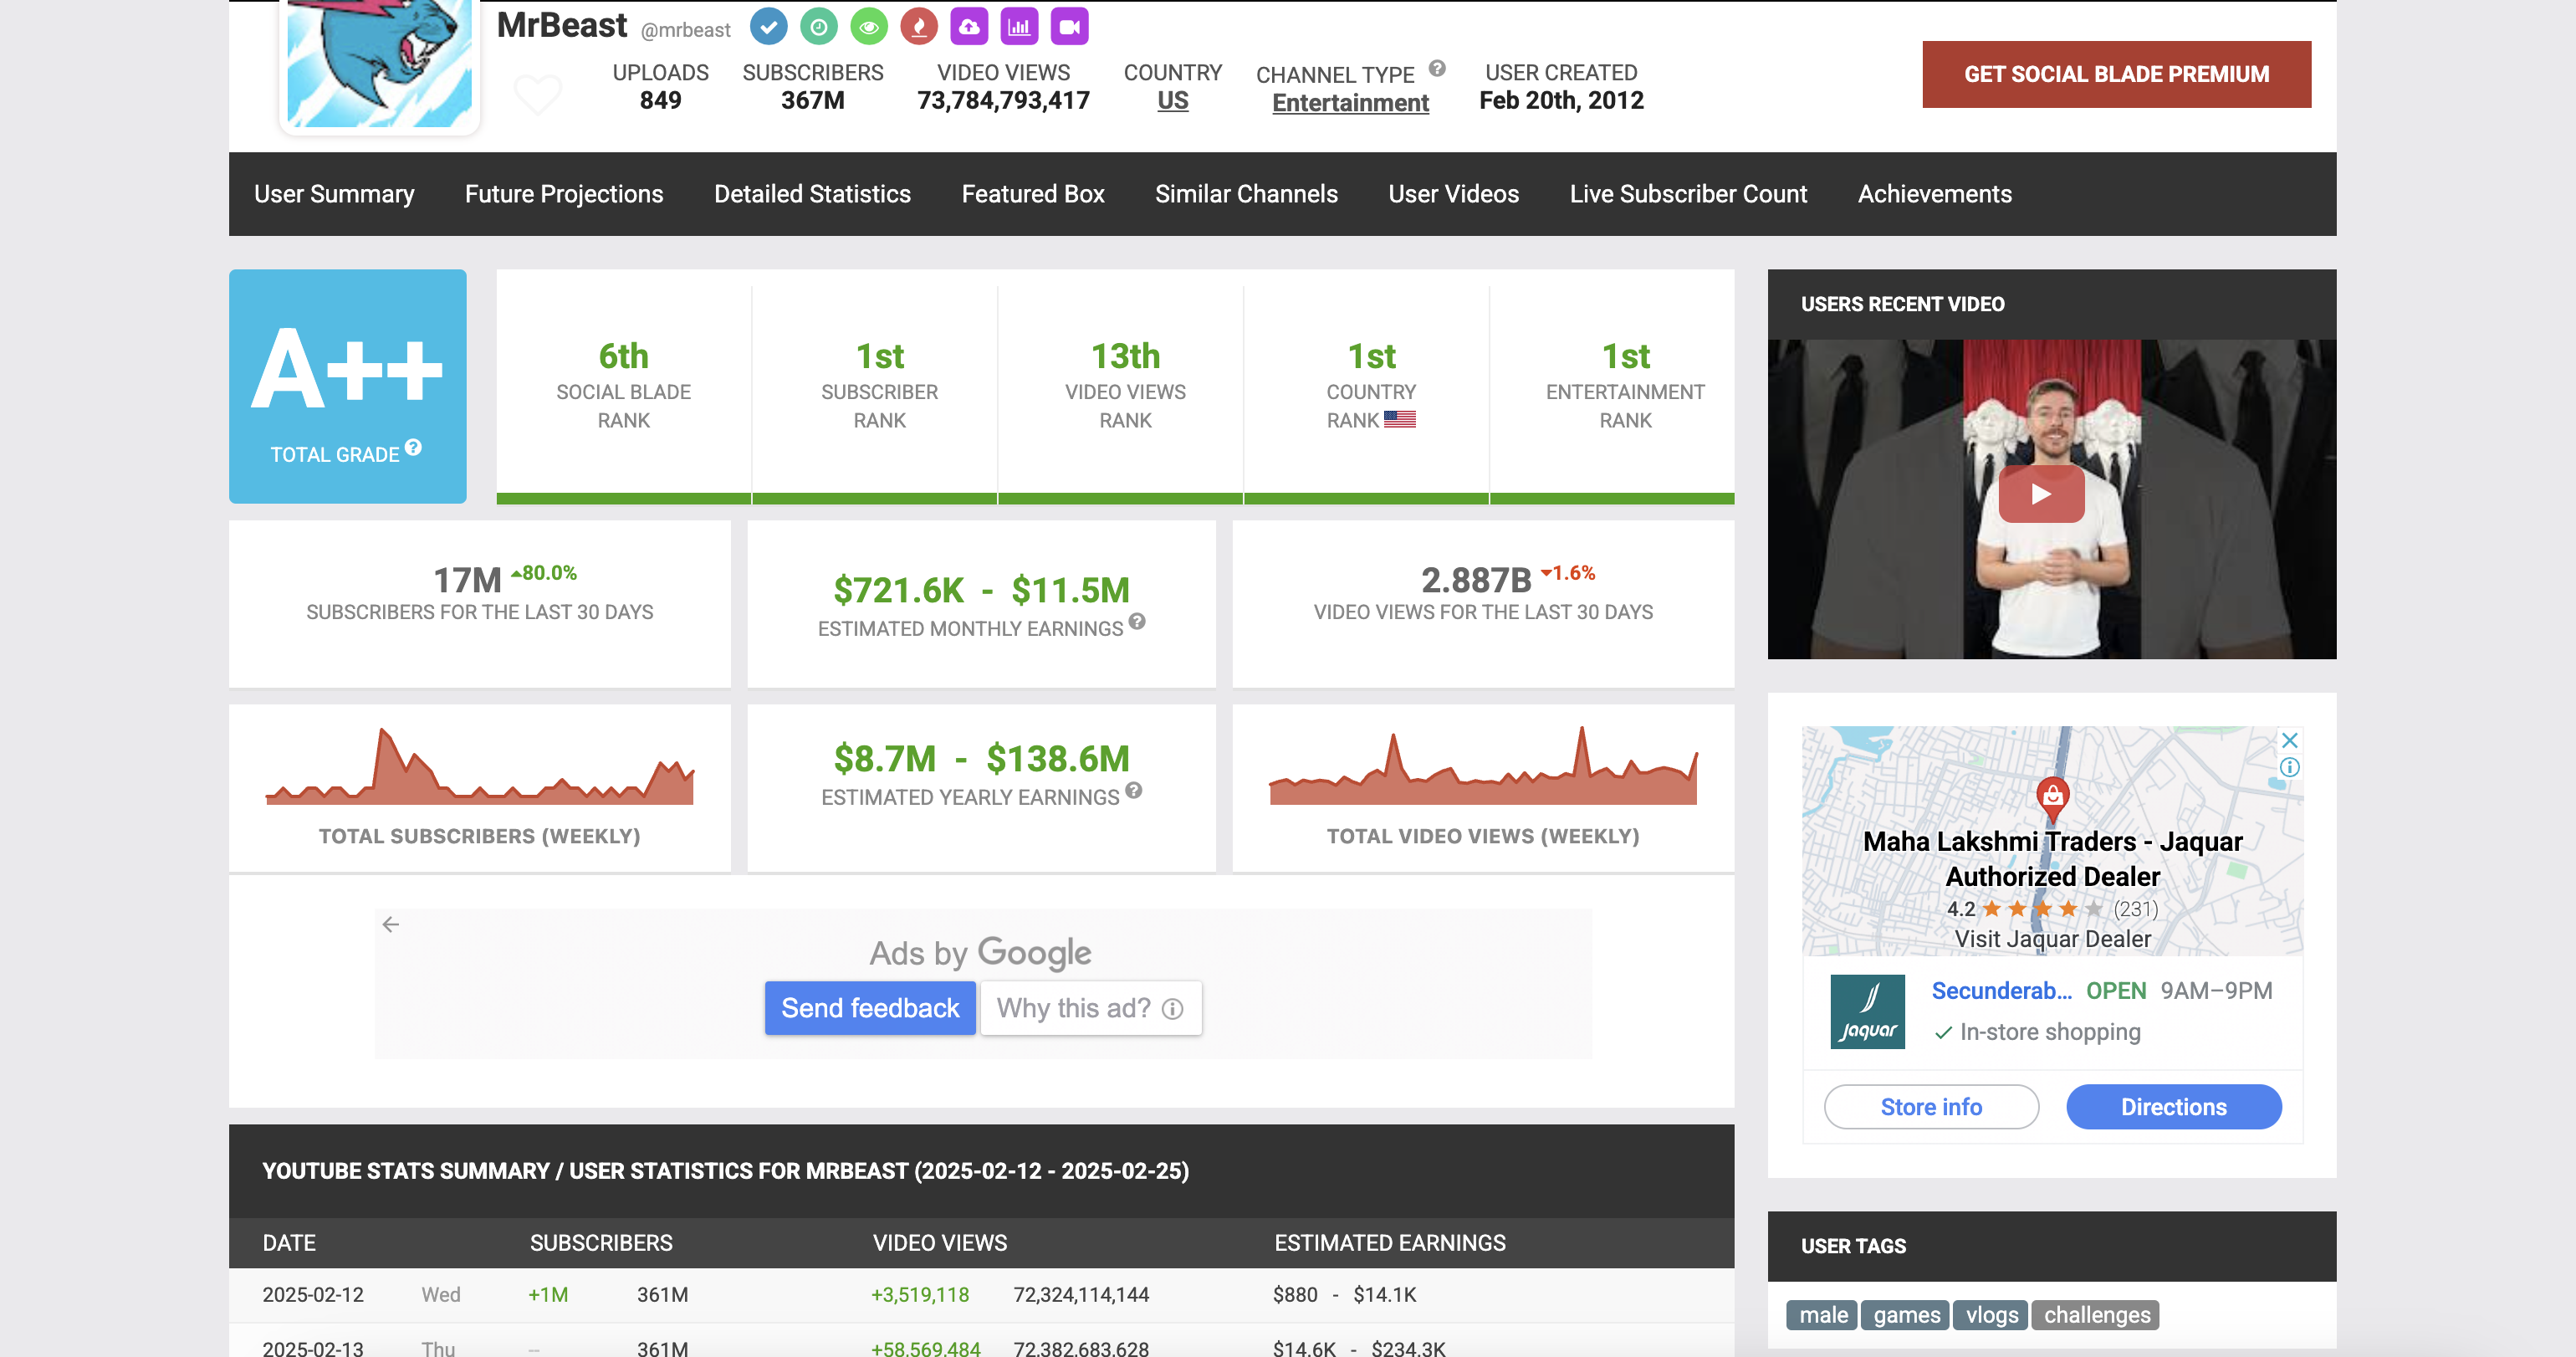The width and height of the screenshot is (2576, 1357).
Task: Click Total Grade question mark icon
Action: pyautogui.click(x=413, y=447)
